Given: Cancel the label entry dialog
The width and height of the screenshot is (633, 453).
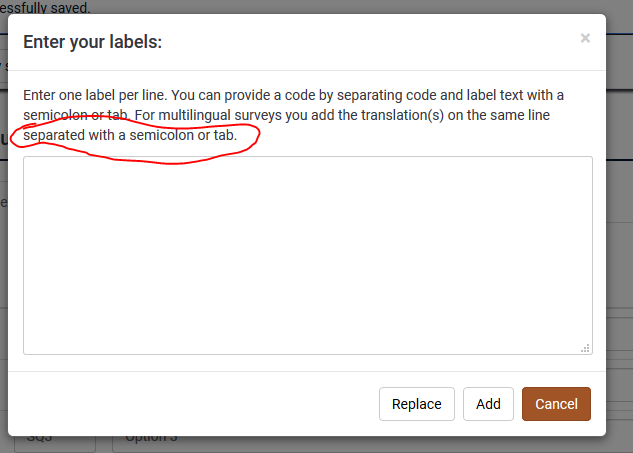Looking at the screenshot, I should click(556, 404).
